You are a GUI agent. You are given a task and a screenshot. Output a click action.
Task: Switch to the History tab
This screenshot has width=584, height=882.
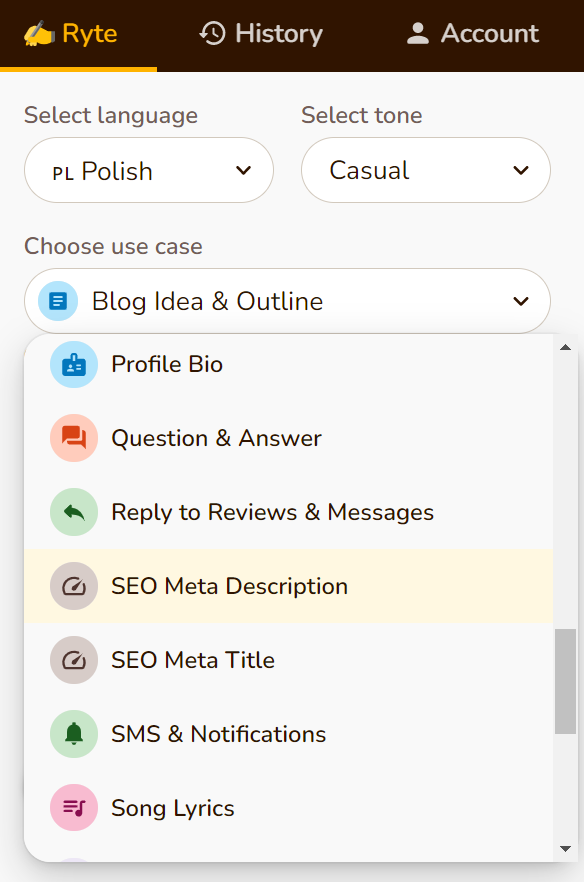pos(261,34)
